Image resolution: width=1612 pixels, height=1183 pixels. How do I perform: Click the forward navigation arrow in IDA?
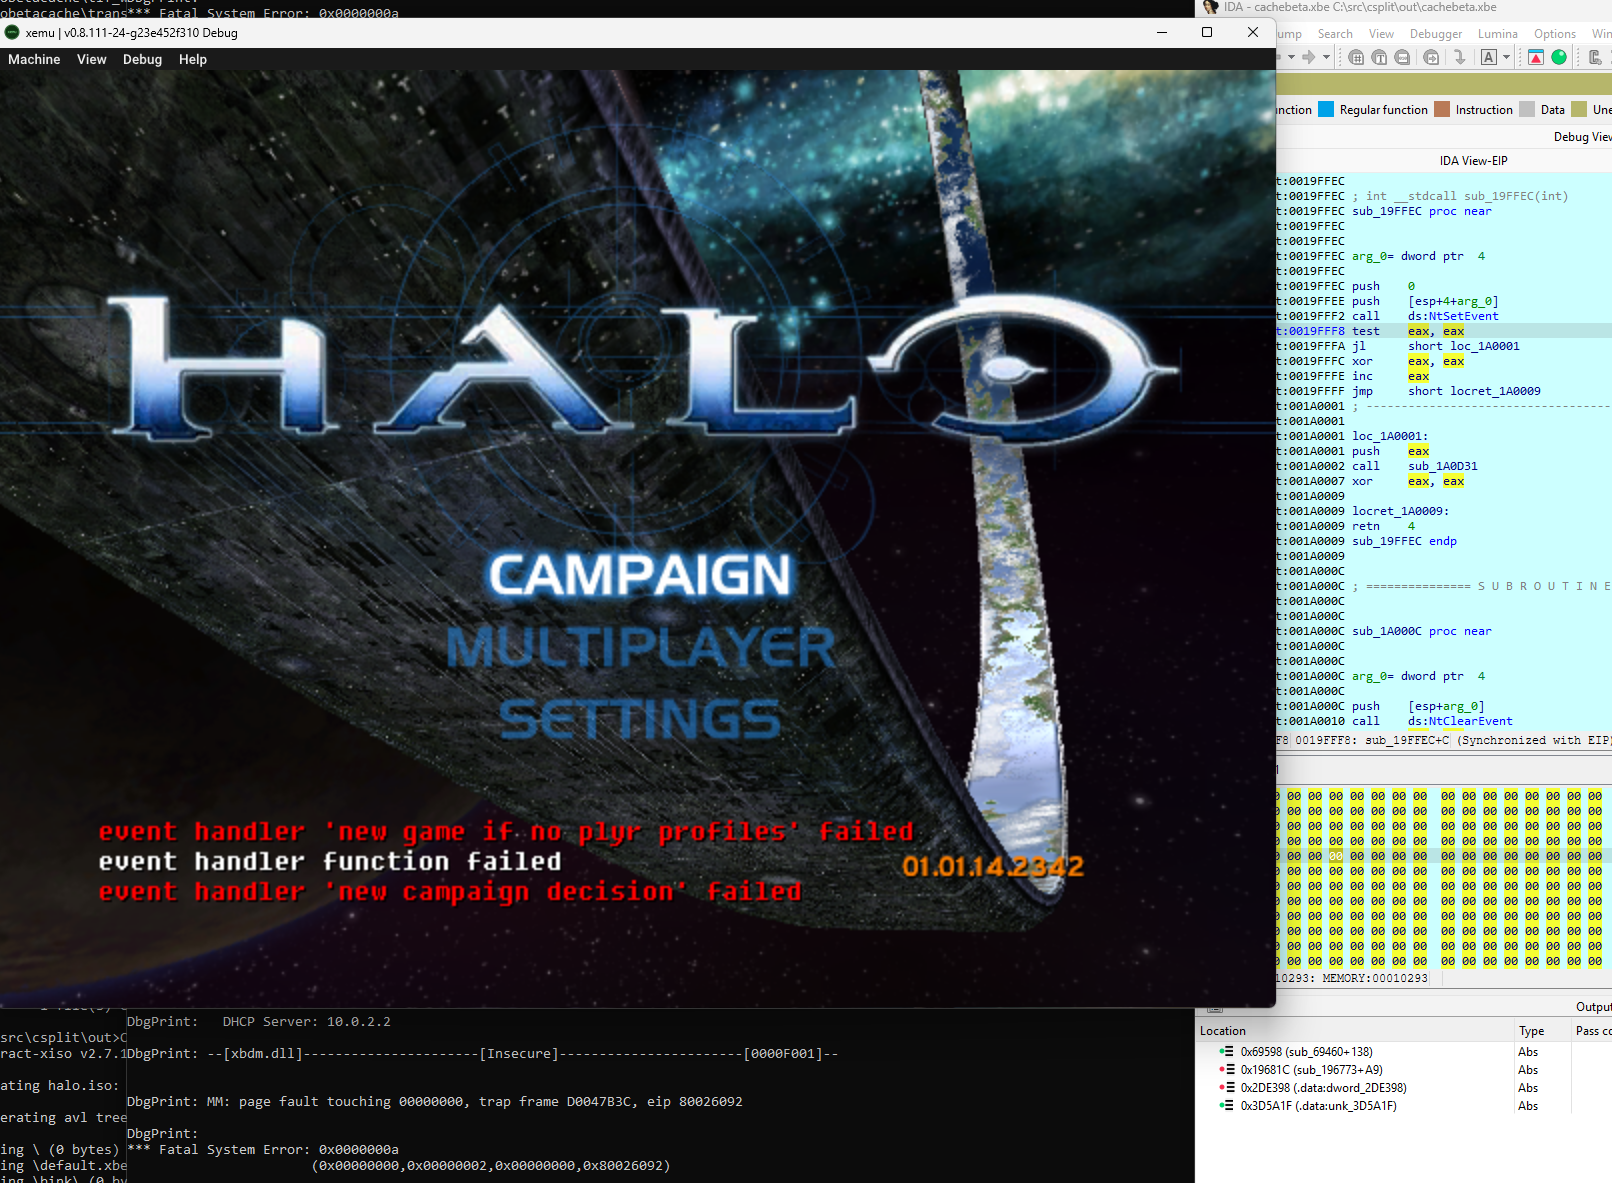1308,58
